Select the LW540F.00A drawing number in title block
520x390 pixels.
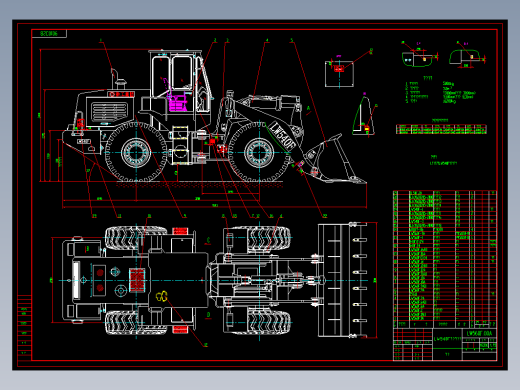click(x=479, y=333)
